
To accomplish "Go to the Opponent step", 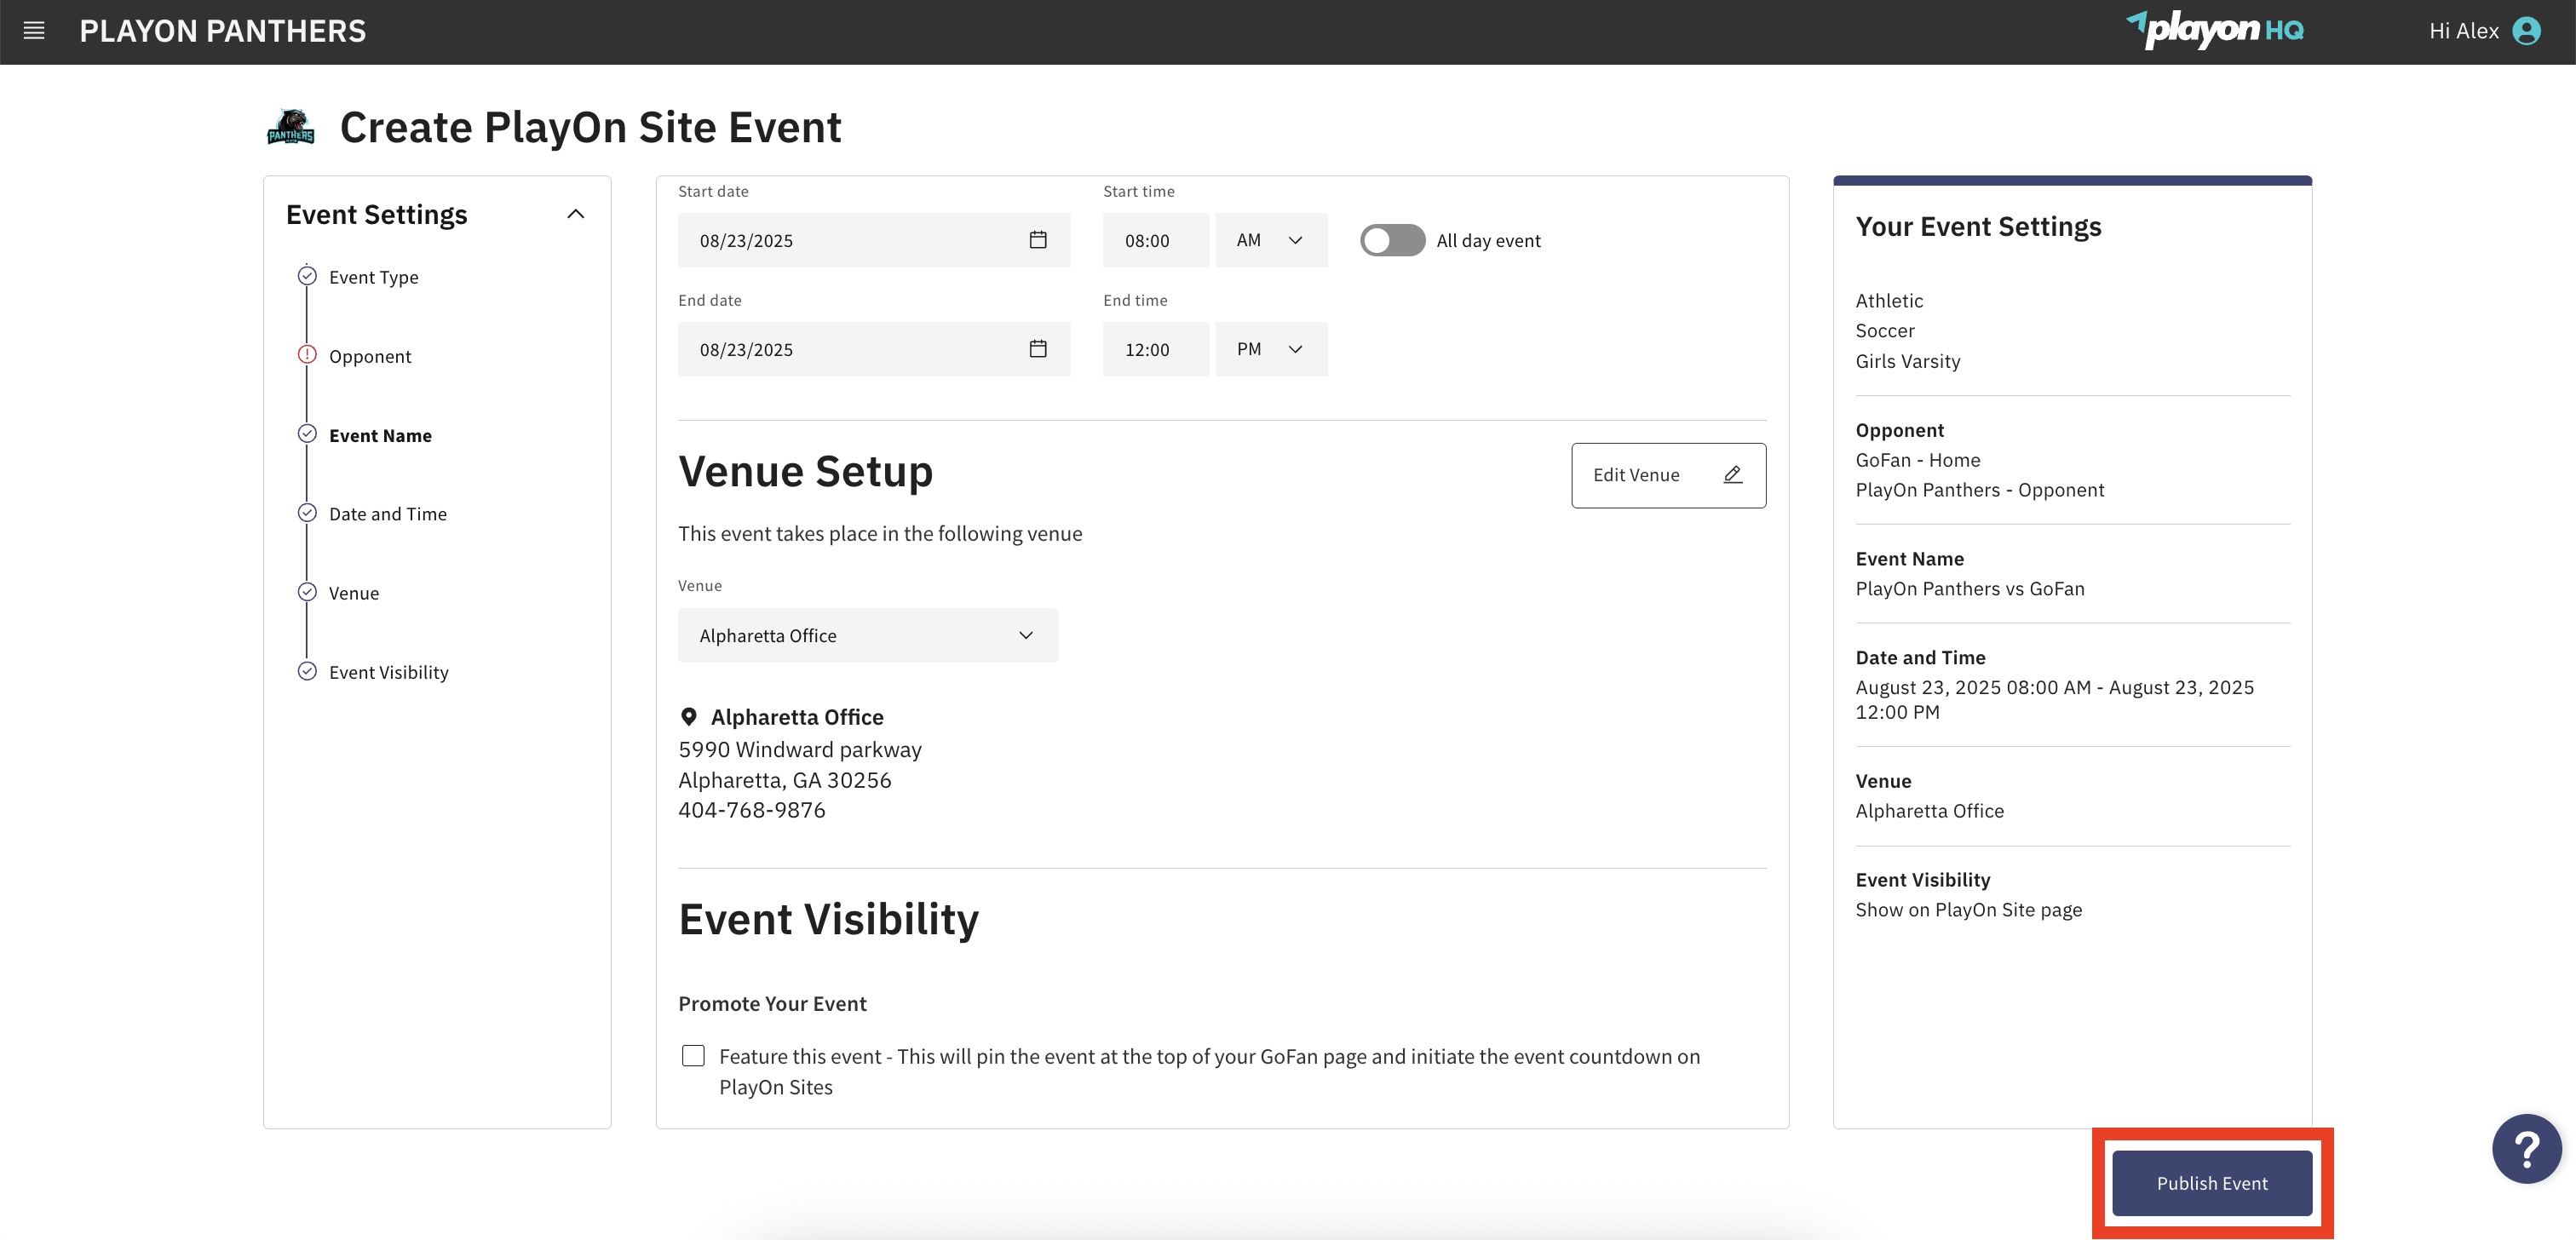I will pos(370,356).
